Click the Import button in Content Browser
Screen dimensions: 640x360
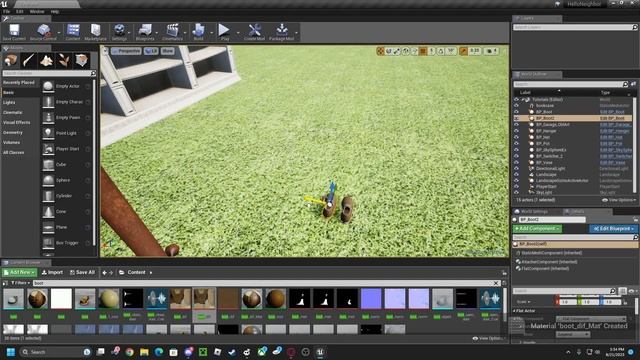pyautogui.click(x=52, y=272)
